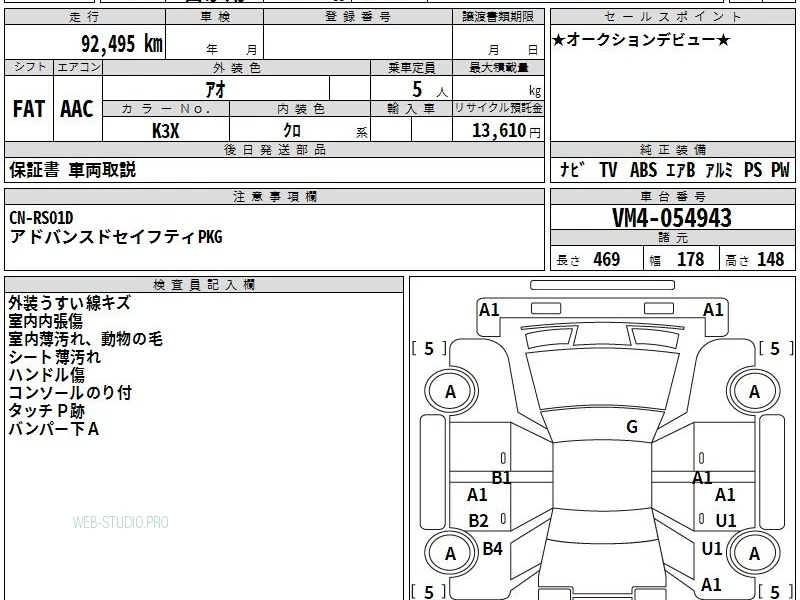Click the セールスポイント section header
This screenshot has width=800, height=600.
672,17
